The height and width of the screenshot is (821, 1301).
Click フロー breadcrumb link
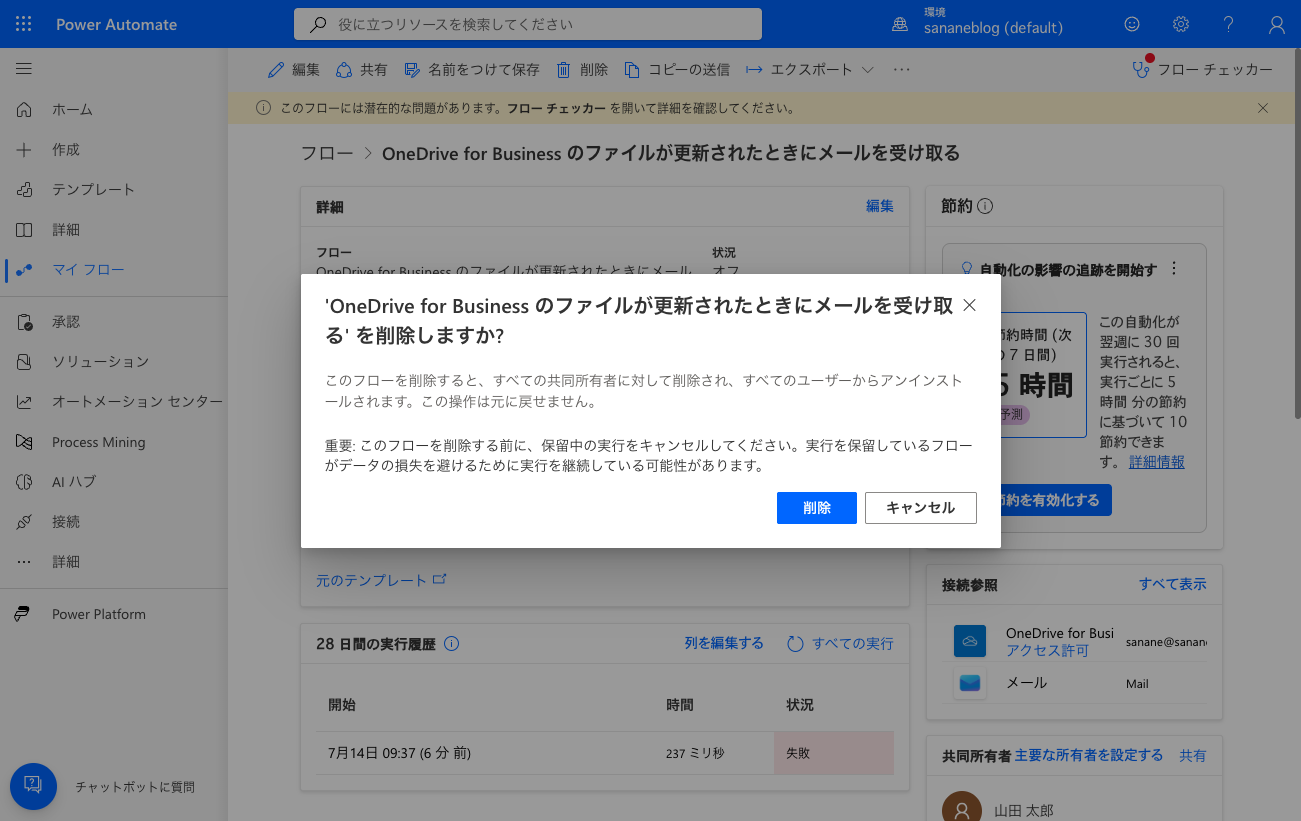pos(327,153)
